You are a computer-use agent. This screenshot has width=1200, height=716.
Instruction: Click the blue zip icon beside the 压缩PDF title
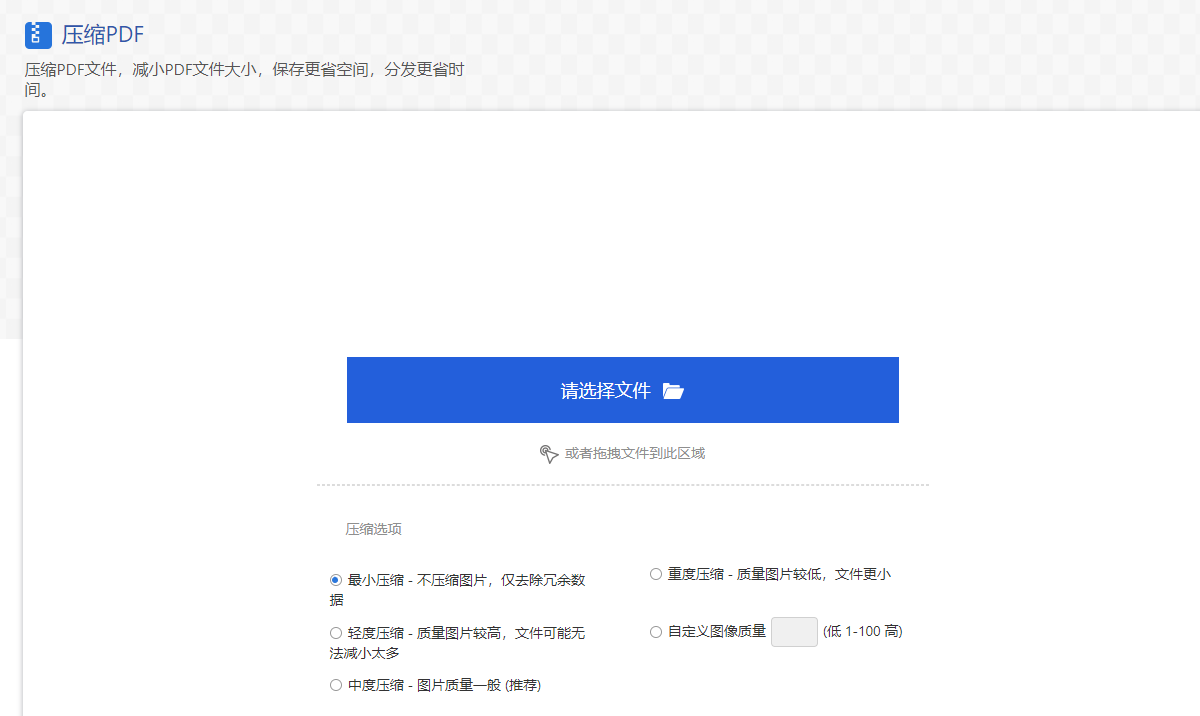tap(37, 34)
